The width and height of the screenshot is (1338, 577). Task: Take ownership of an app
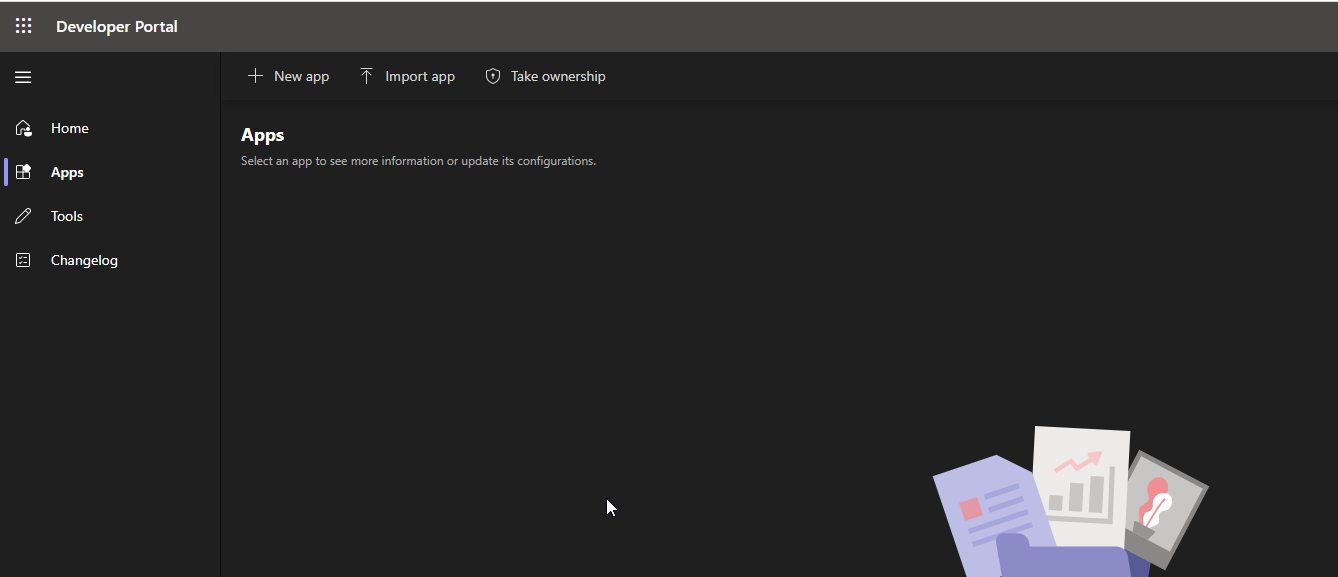[558, 75]
